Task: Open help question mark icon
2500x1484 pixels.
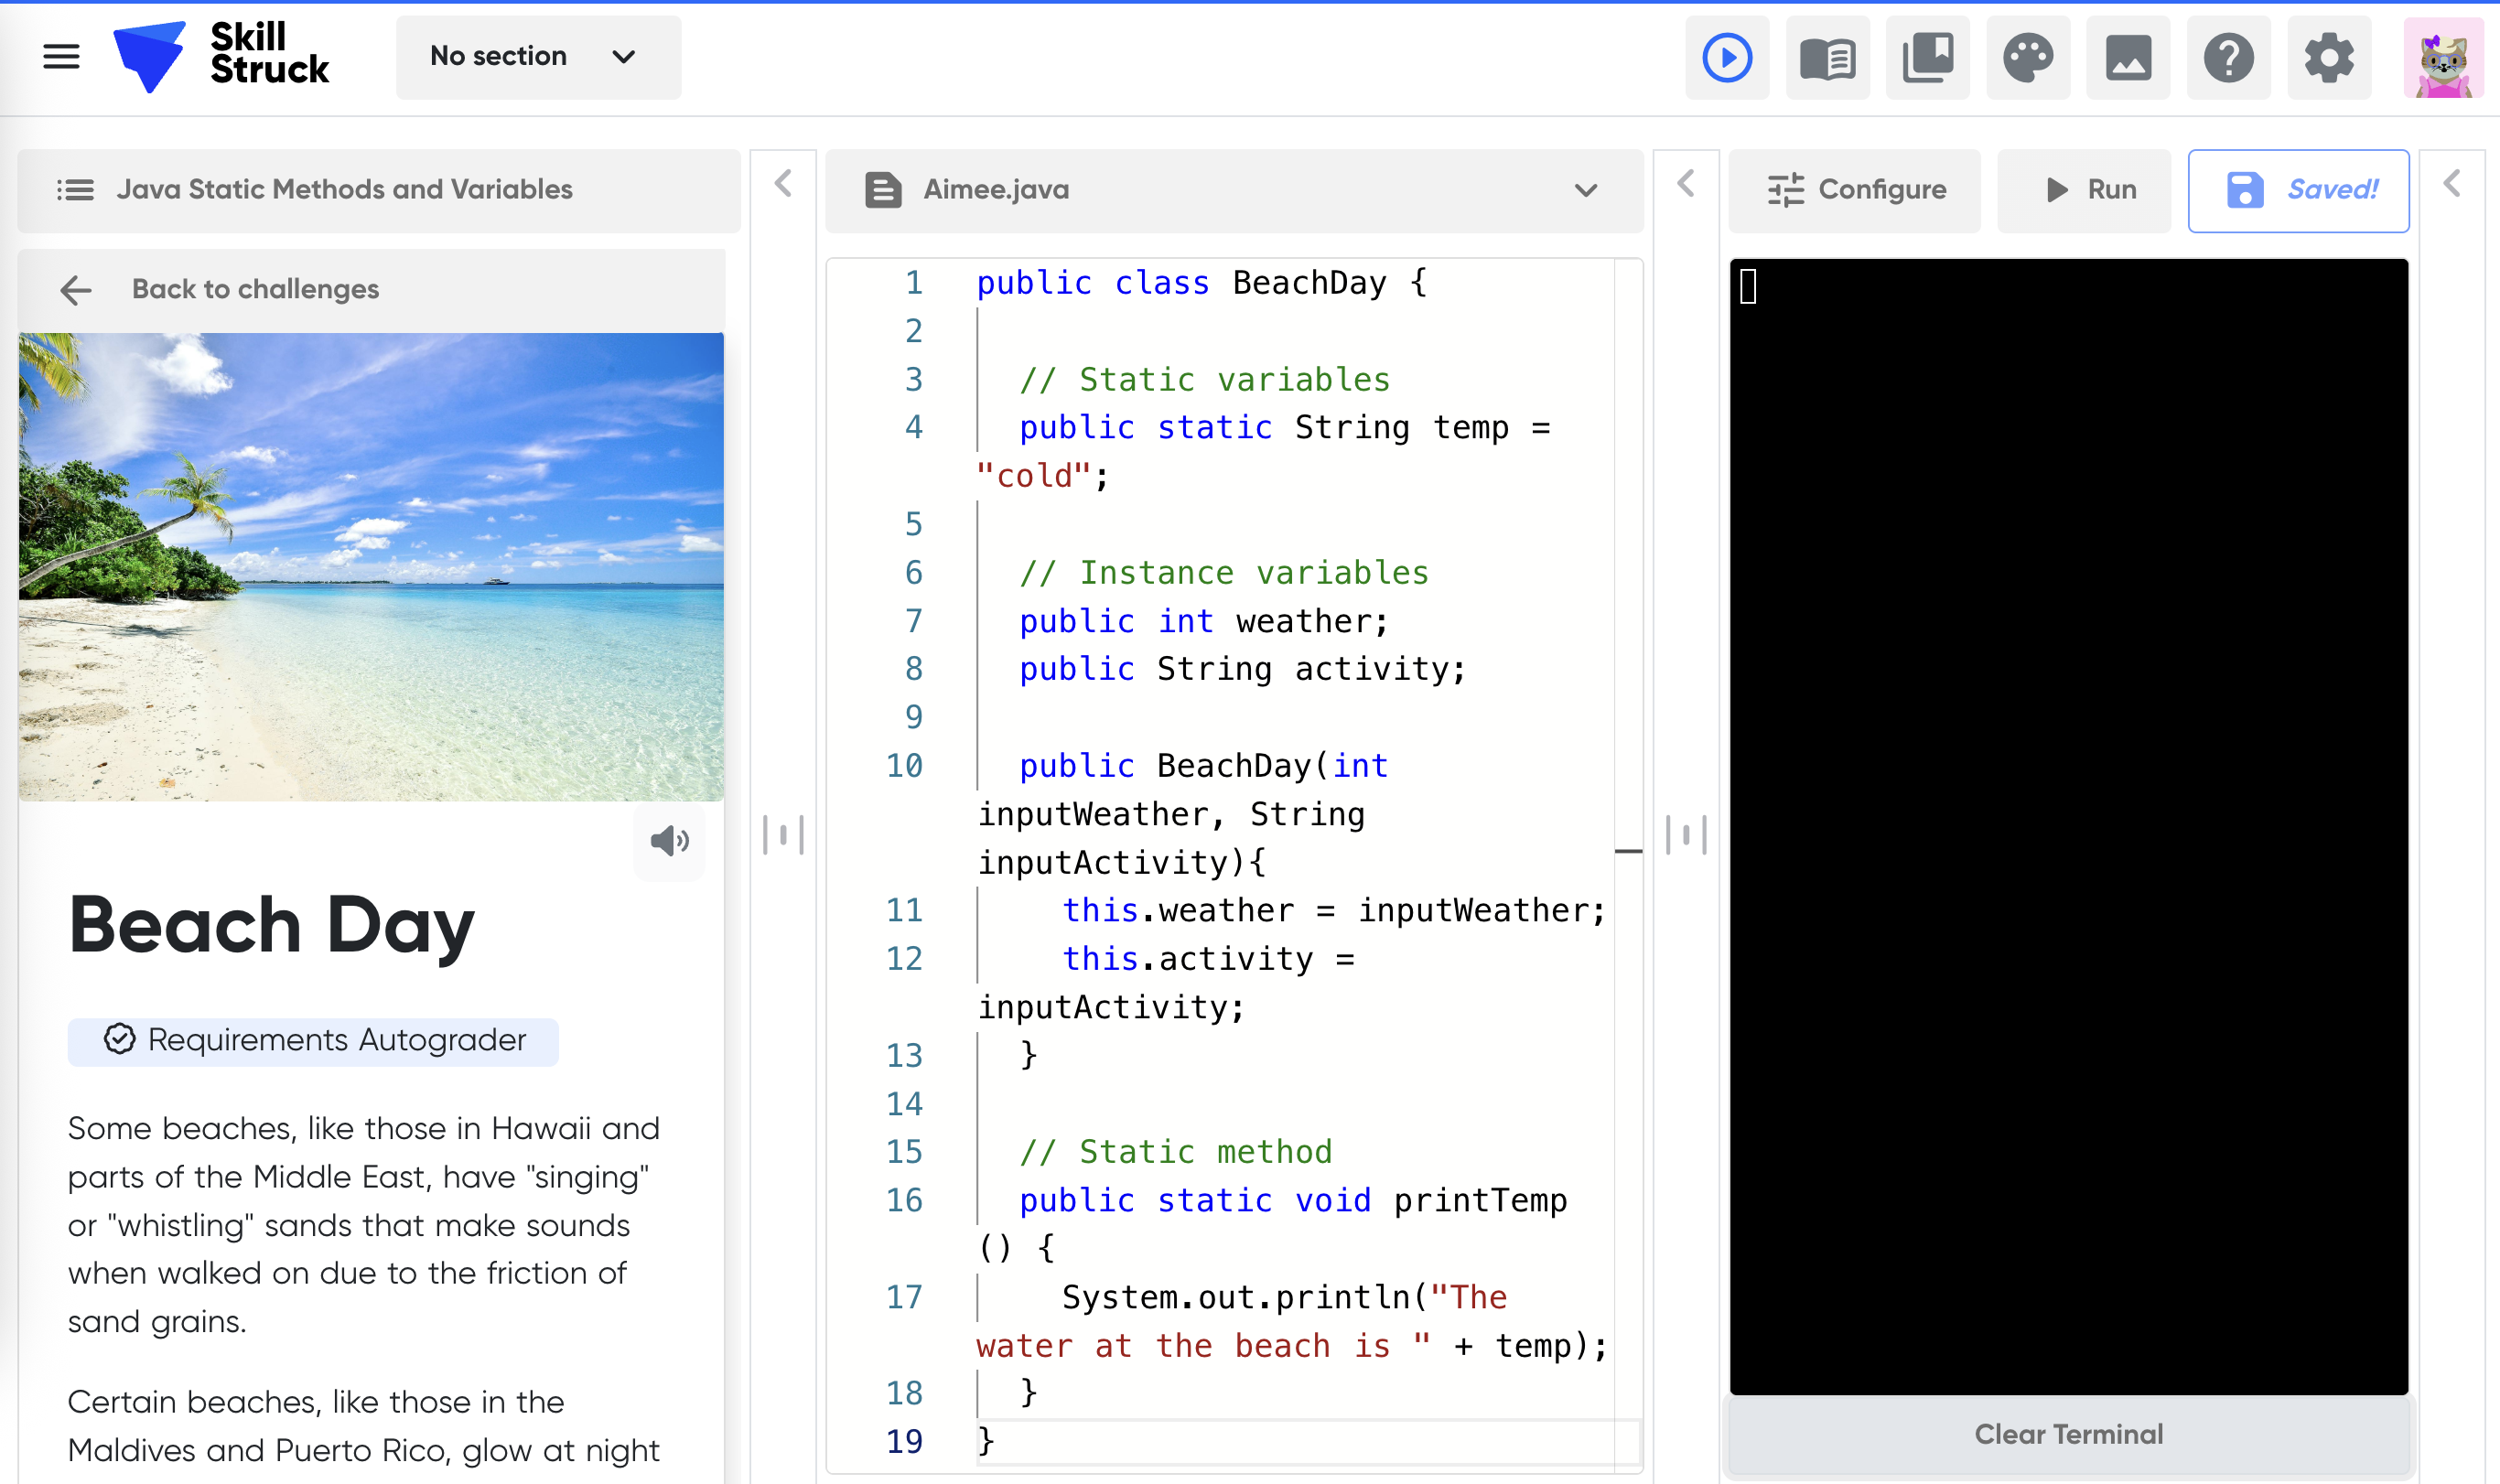Action: (2228, 57)
